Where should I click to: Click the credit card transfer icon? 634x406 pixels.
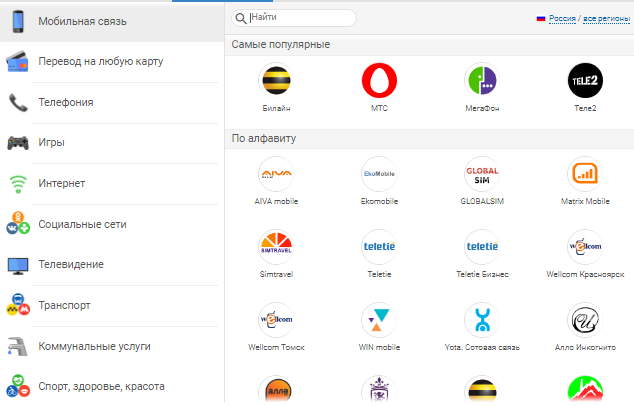pos(17,61)
